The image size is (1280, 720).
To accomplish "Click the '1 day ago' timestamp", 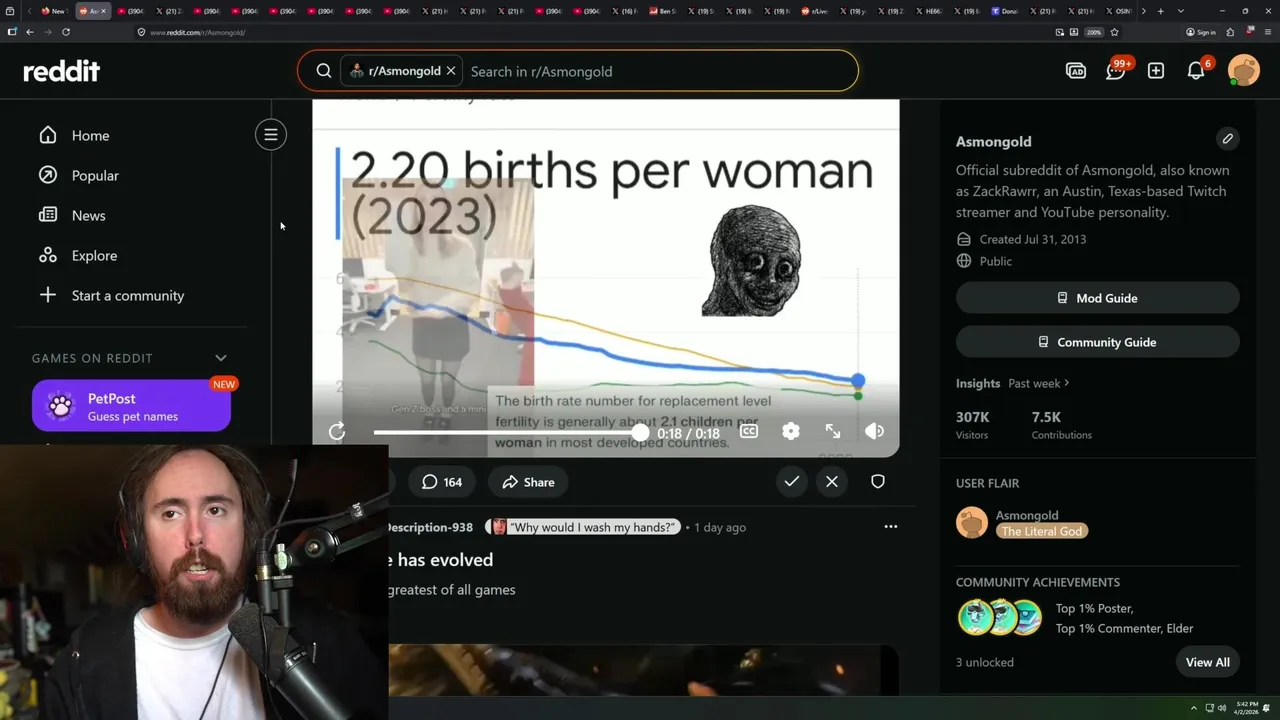I will 720,527.
